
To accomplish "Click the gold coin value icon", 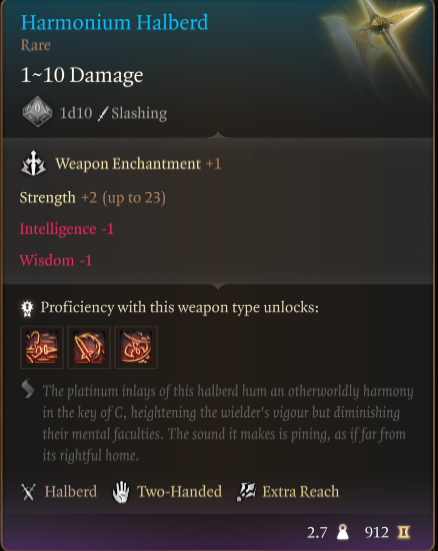I will [x=404, y=532].
